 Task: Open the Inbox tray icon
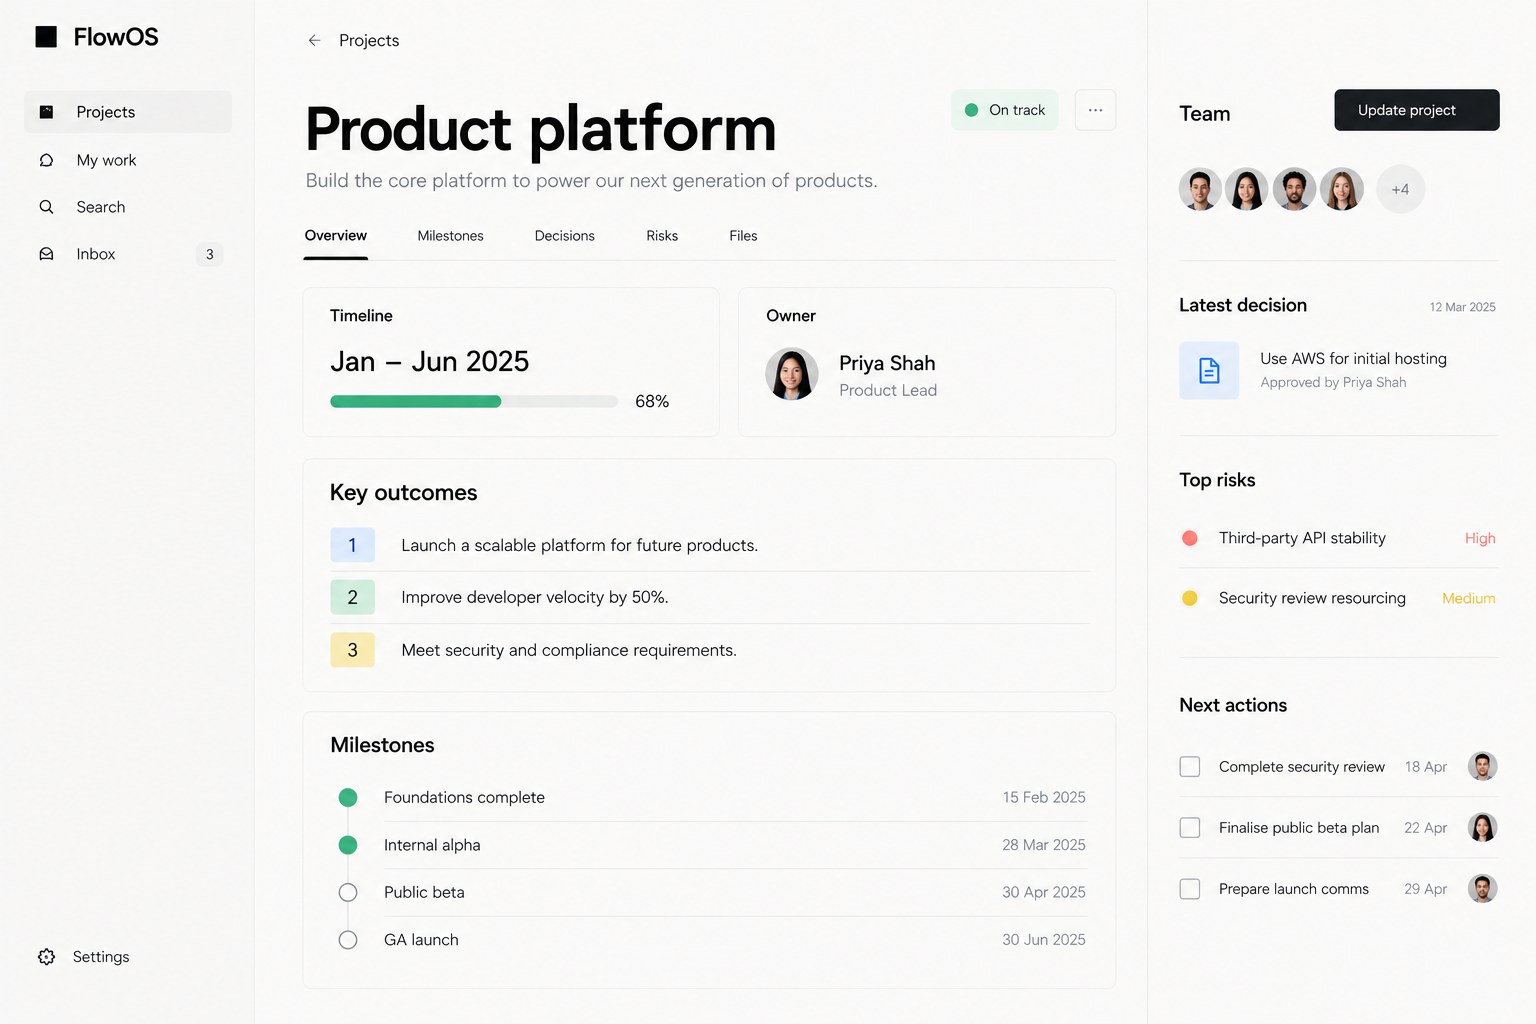pyautogui.click(x=46, y=254)
